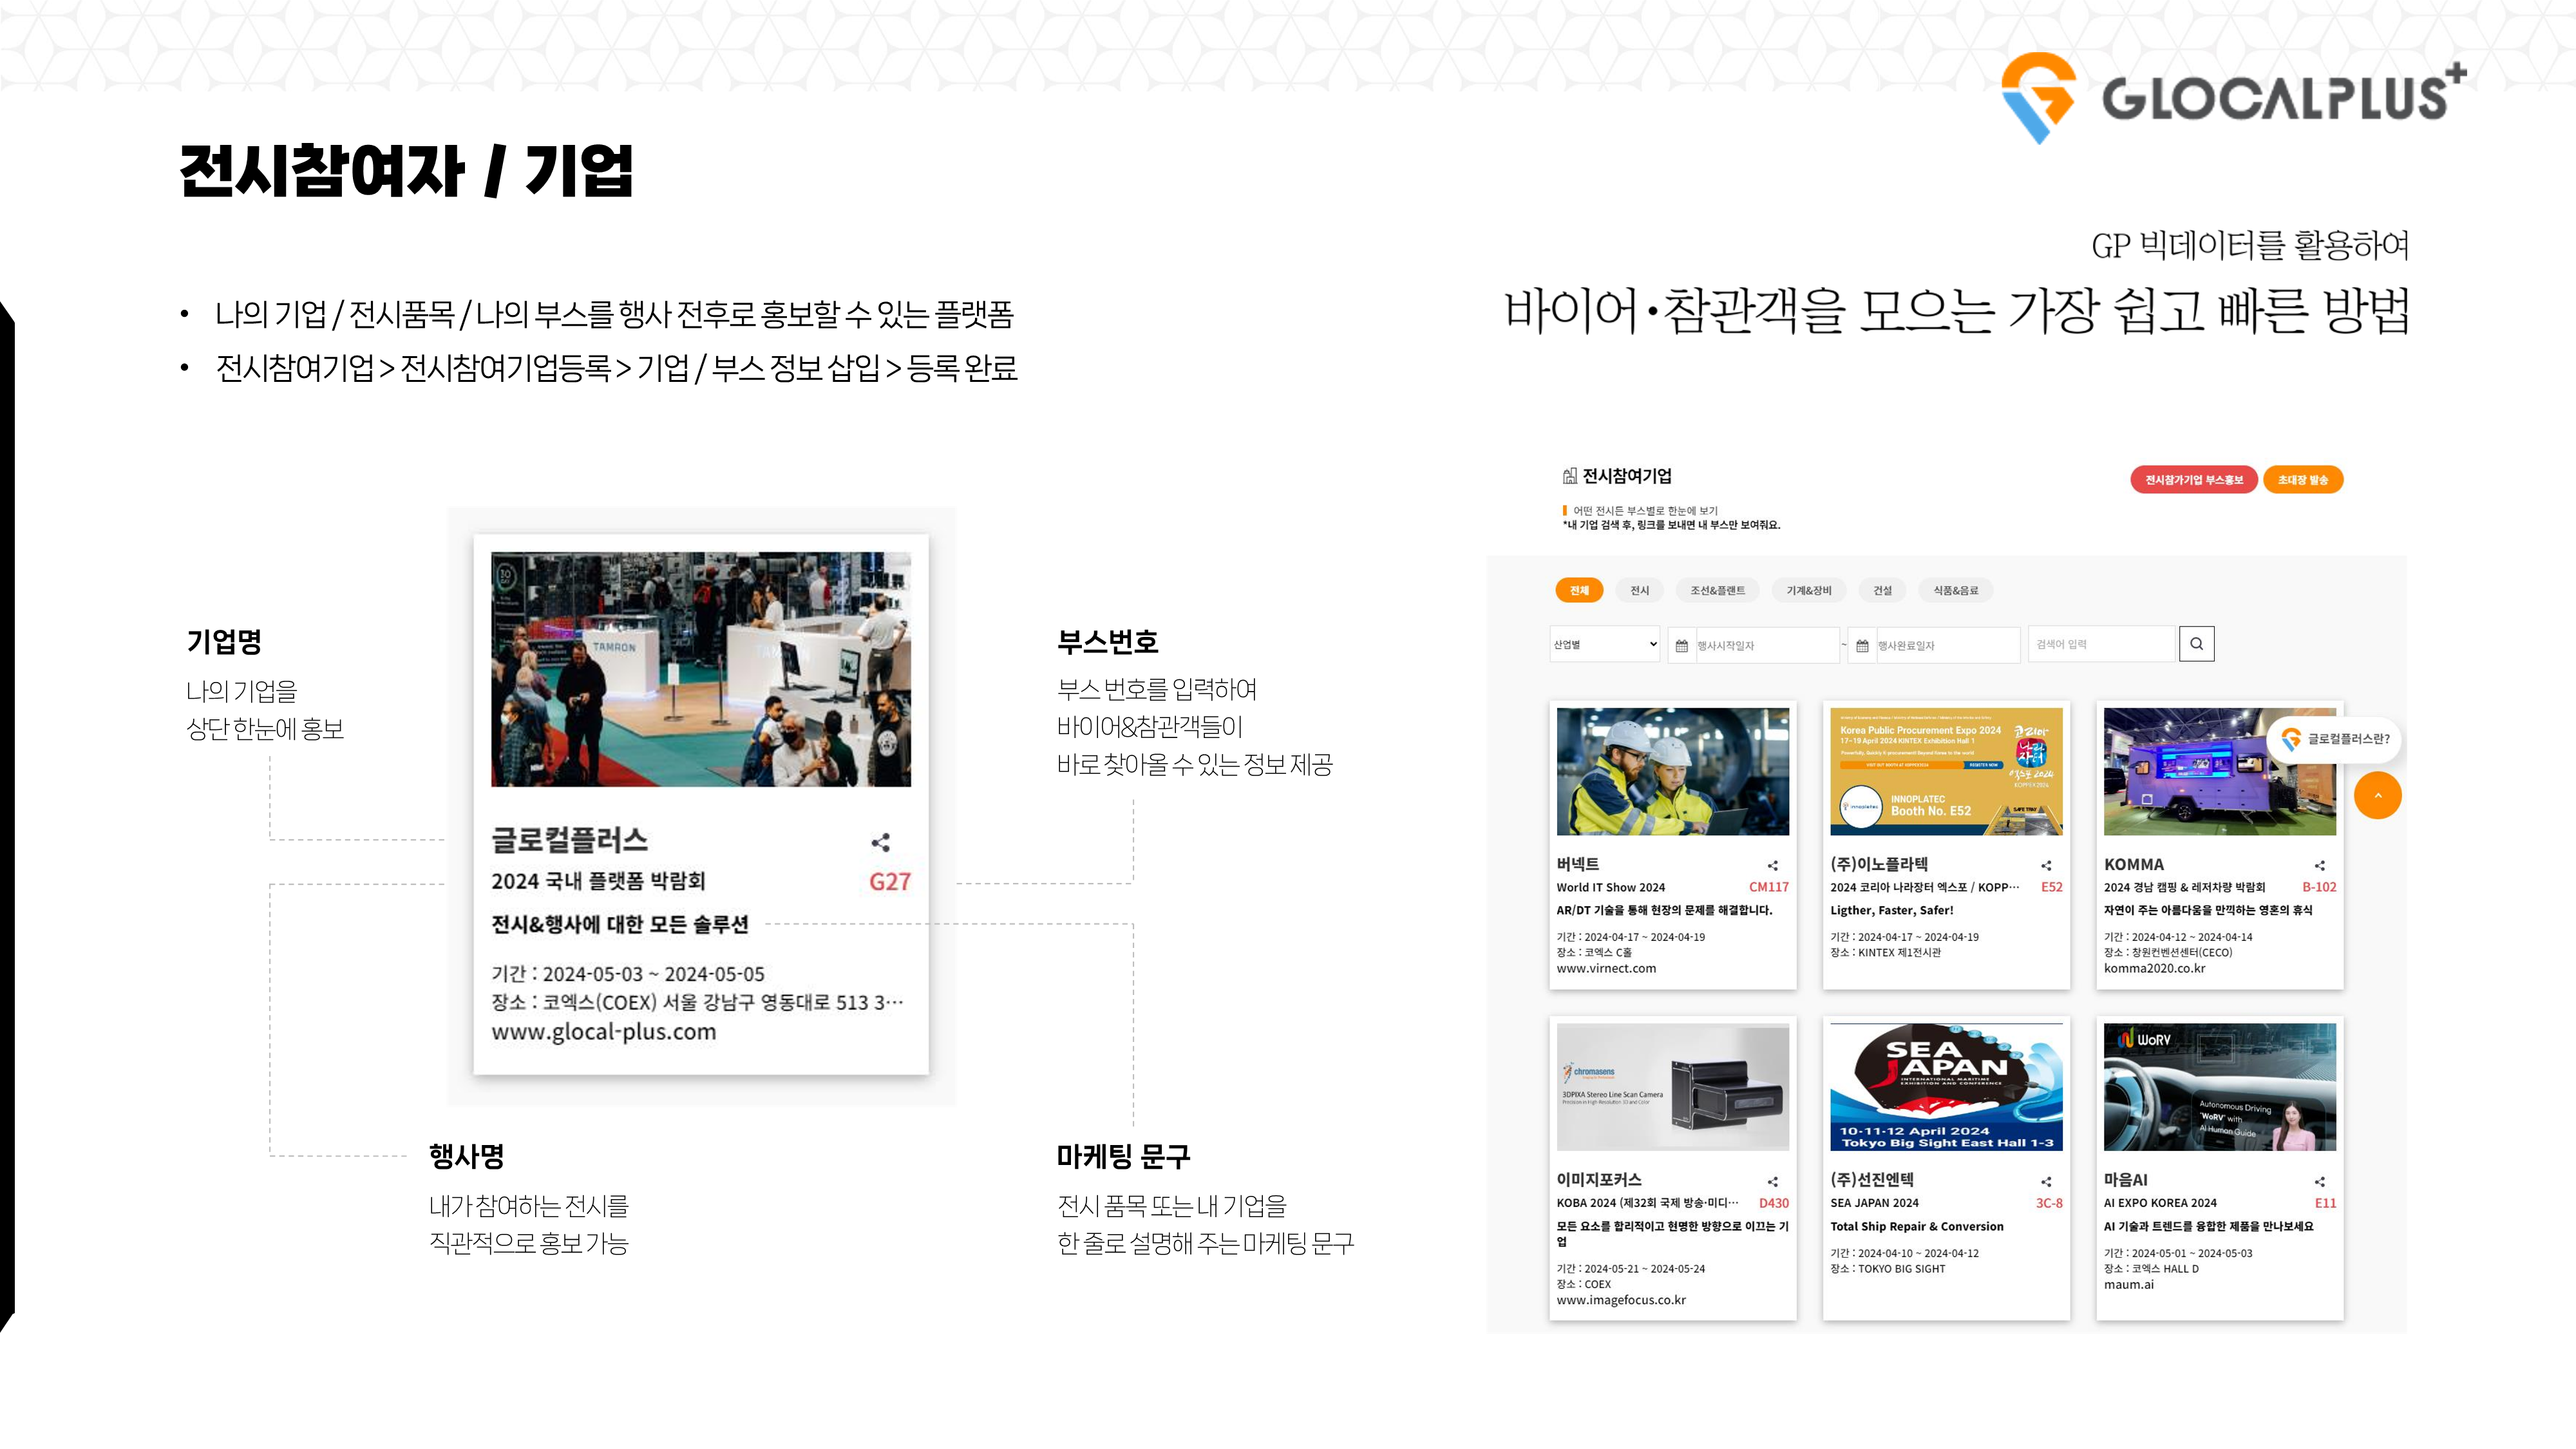Select the 조선&플랜트 category tab
Screen dimensions: 2576x1449
(x=1717, y=590)
